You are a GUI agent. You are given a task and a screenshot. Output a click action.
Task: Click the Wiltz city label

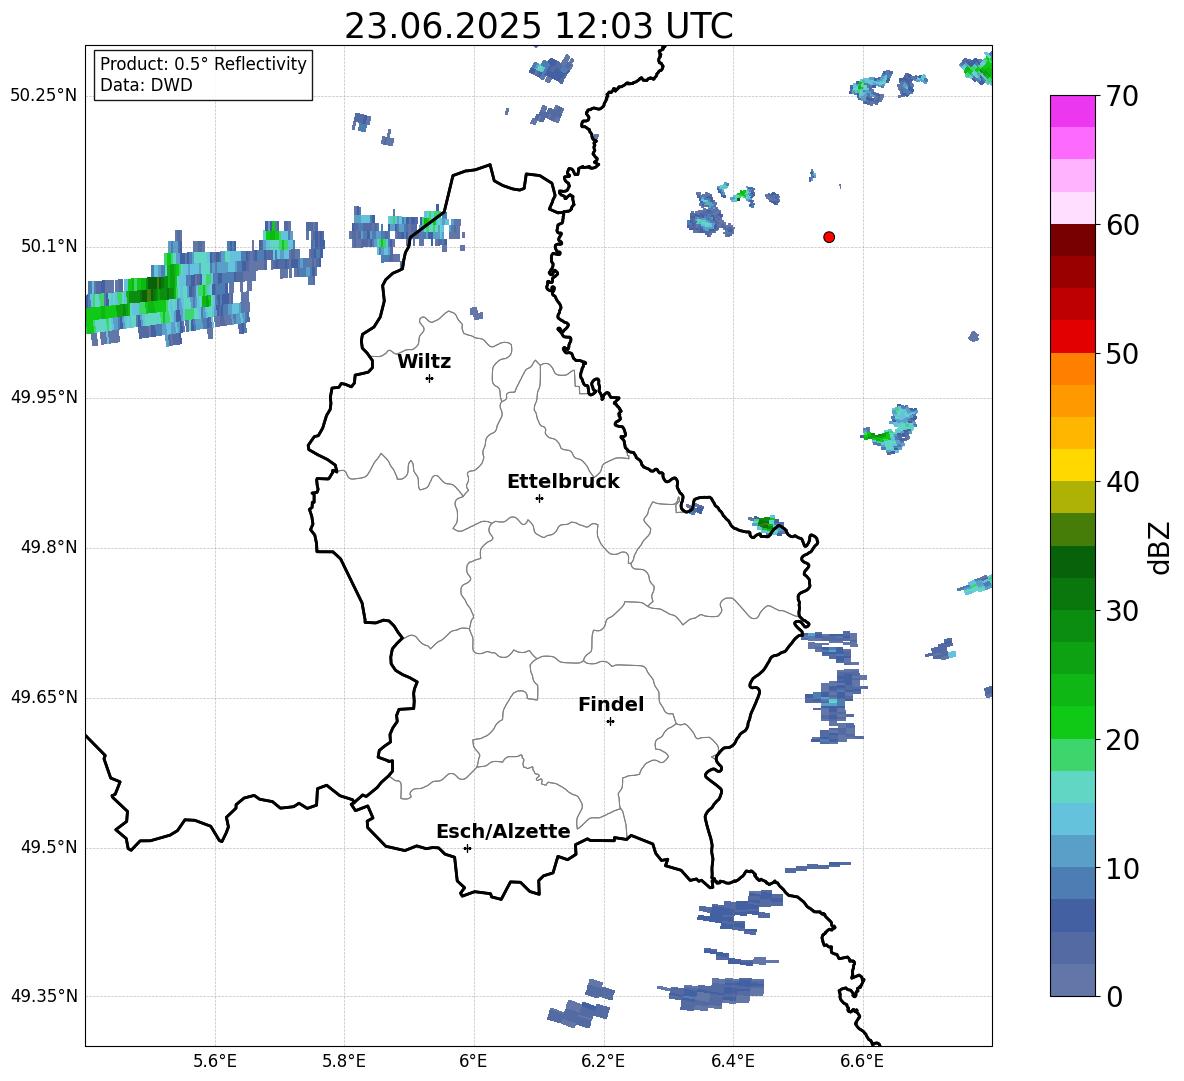[424, 362]
